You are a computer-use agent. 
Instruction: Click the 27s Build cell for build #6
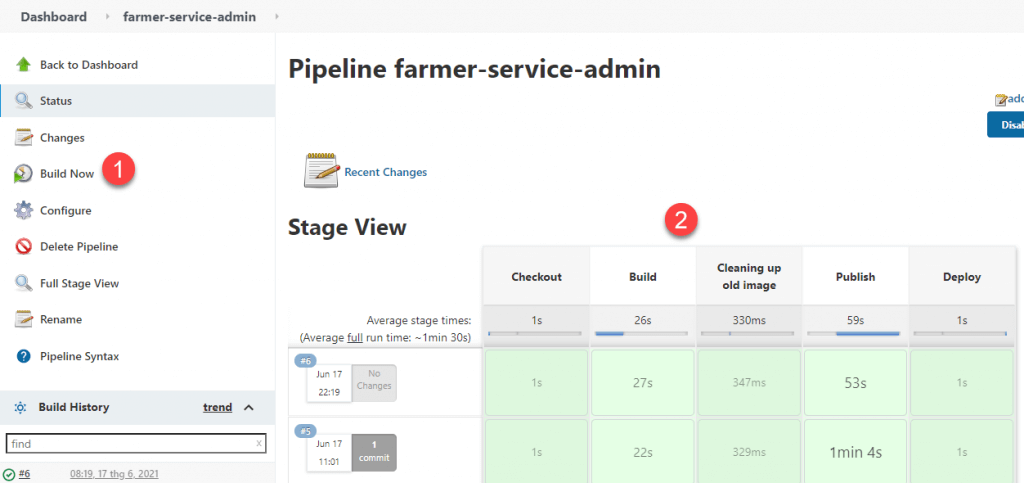[x=643, y=382]
